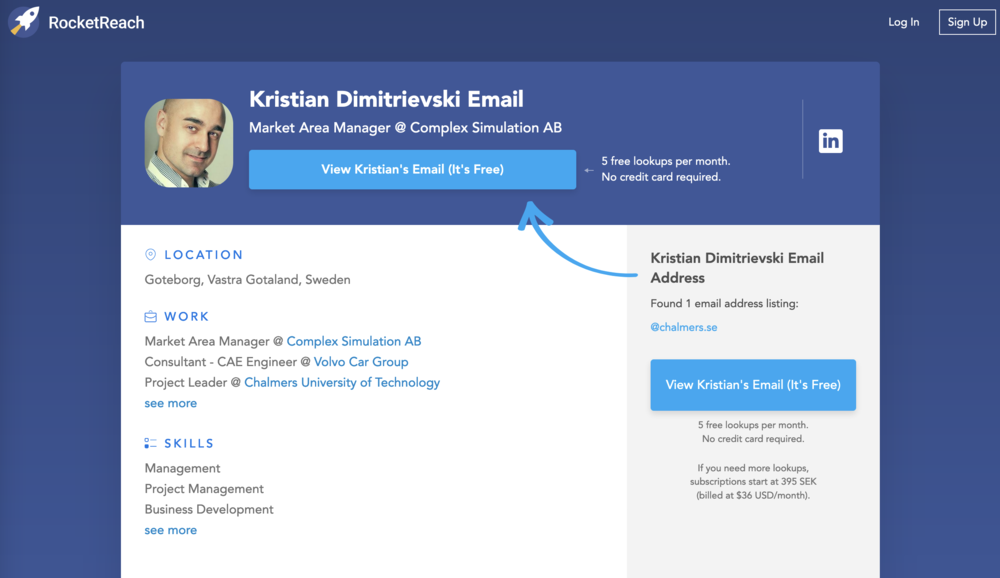The width and height of the screenshot is (1000, 578).
Task: Click Kristian's profile photo
Action: (189, 143)
